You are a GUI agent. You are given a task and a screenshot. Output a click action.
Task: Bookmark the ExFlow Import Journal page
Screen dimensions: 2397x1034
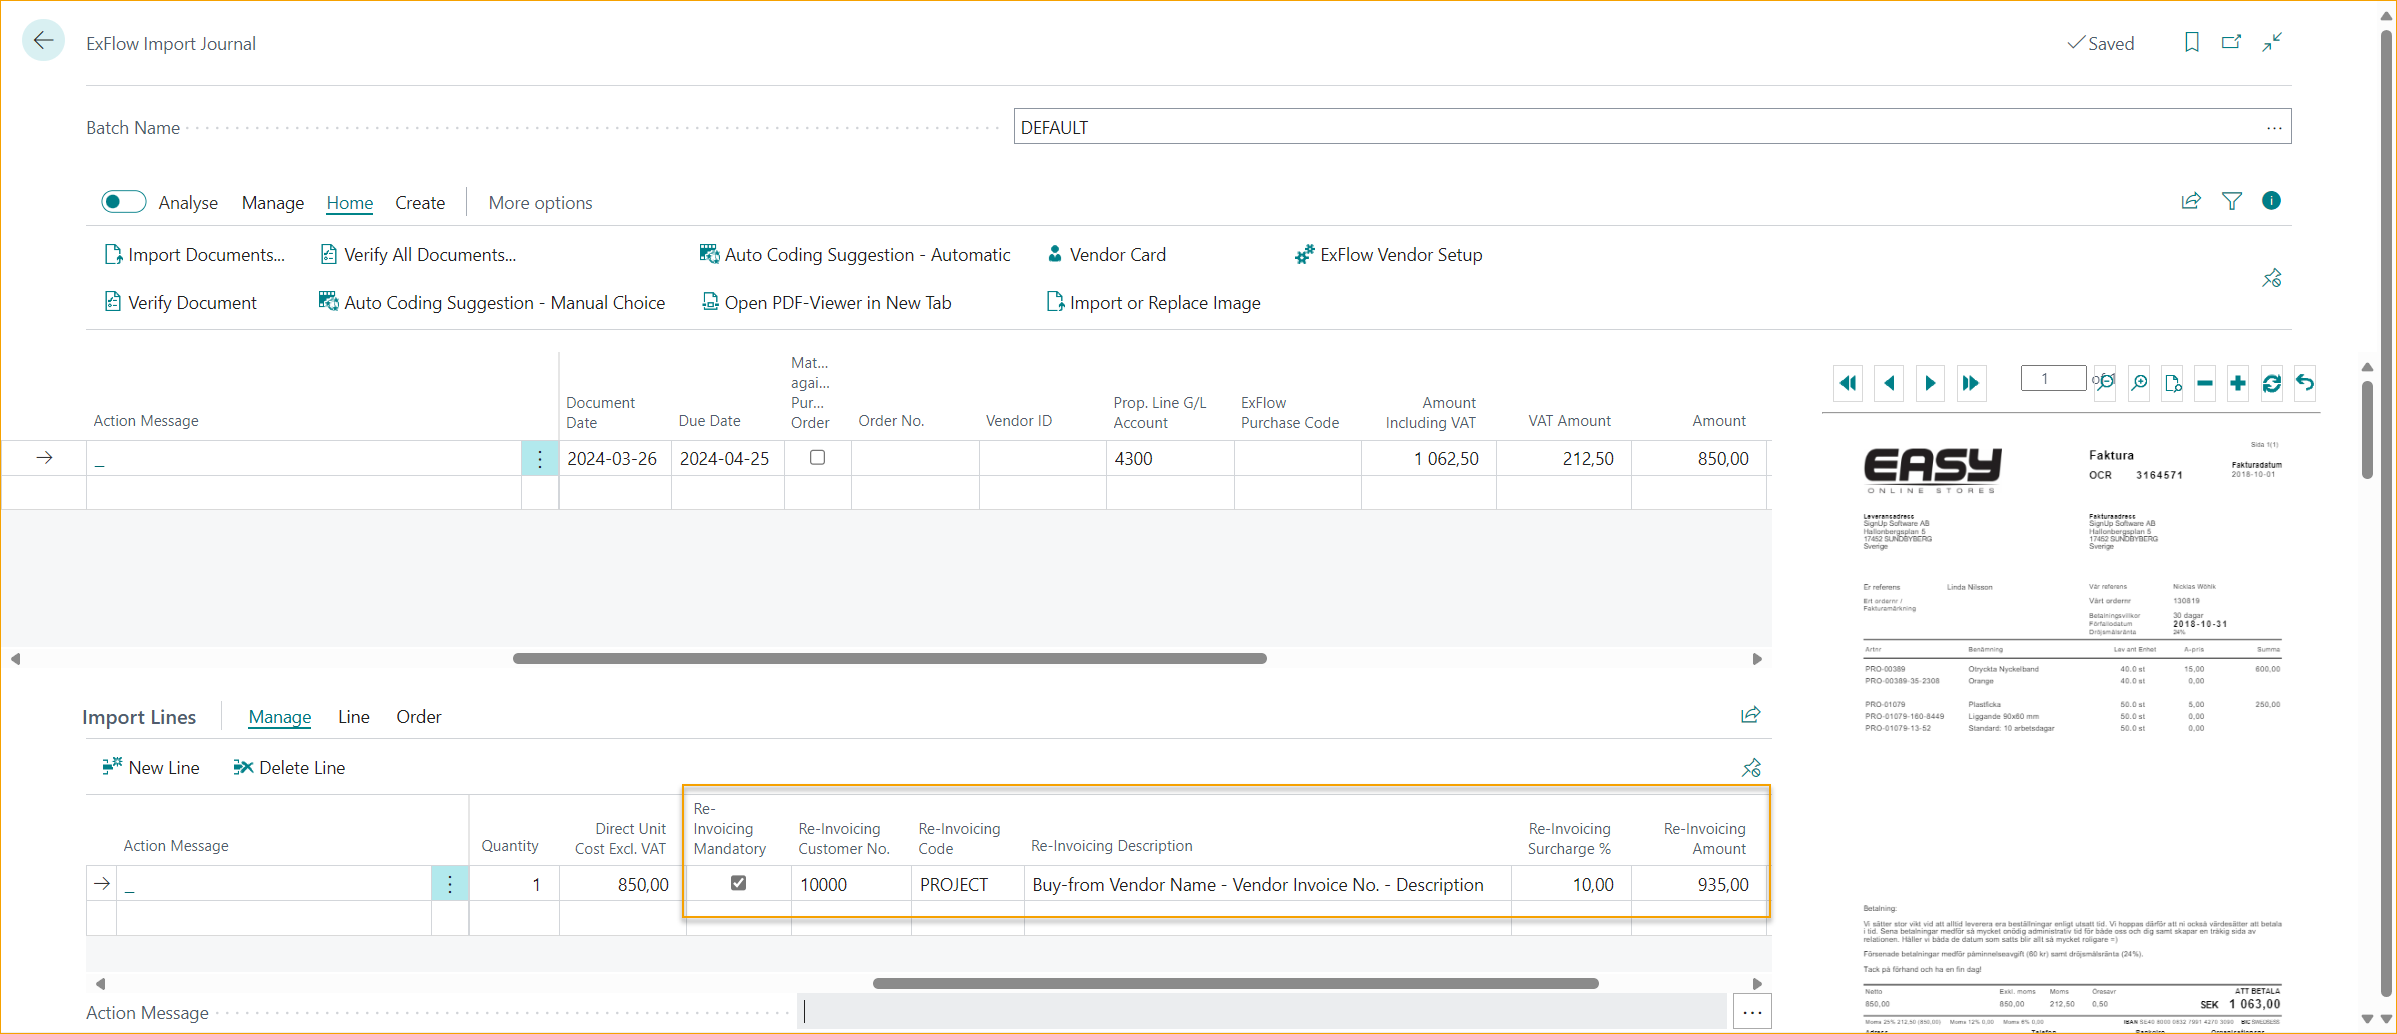point(2192,42)
